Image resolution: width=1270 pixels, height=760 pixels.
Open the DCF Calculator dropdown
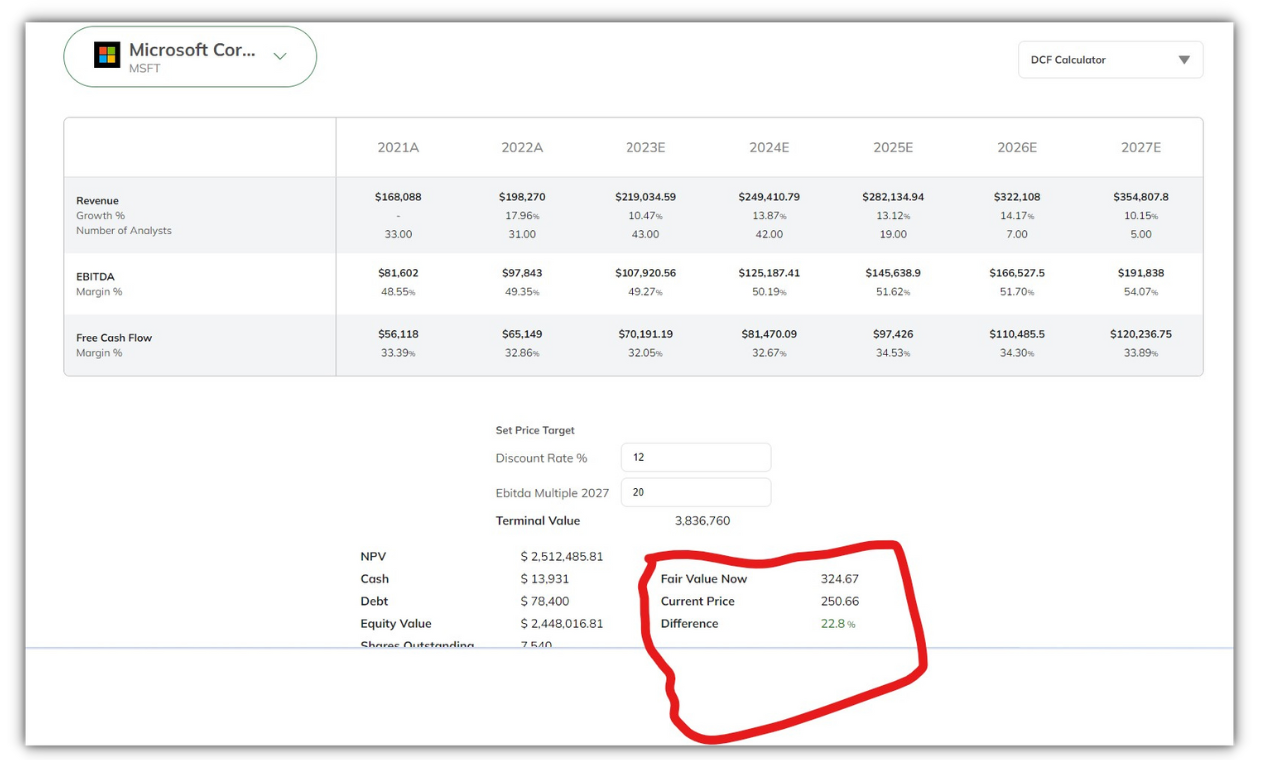[1110, 60]
